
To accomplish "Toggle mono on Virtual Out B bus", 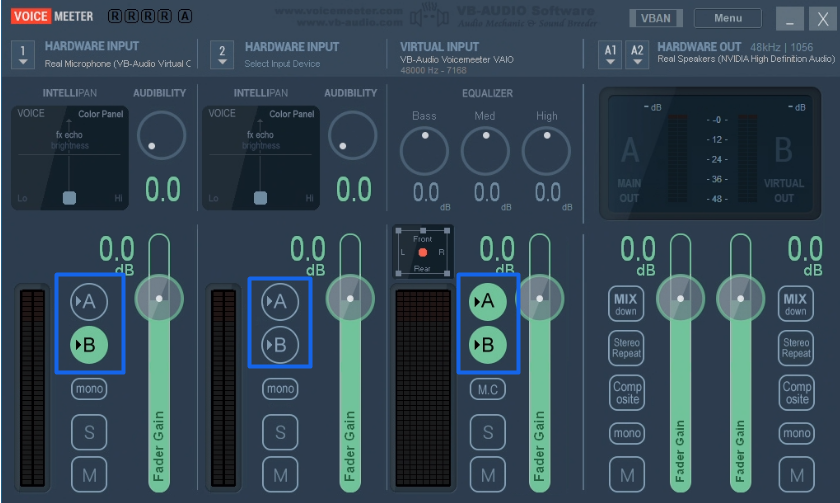I will 797,433.
